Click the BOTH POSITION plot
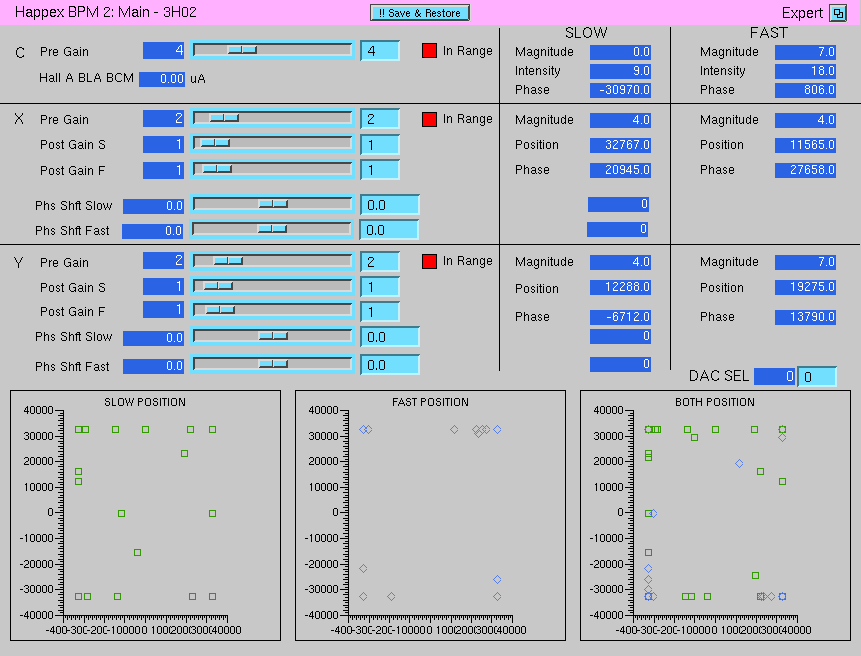861x656 pixels. [x=715, y=515]
